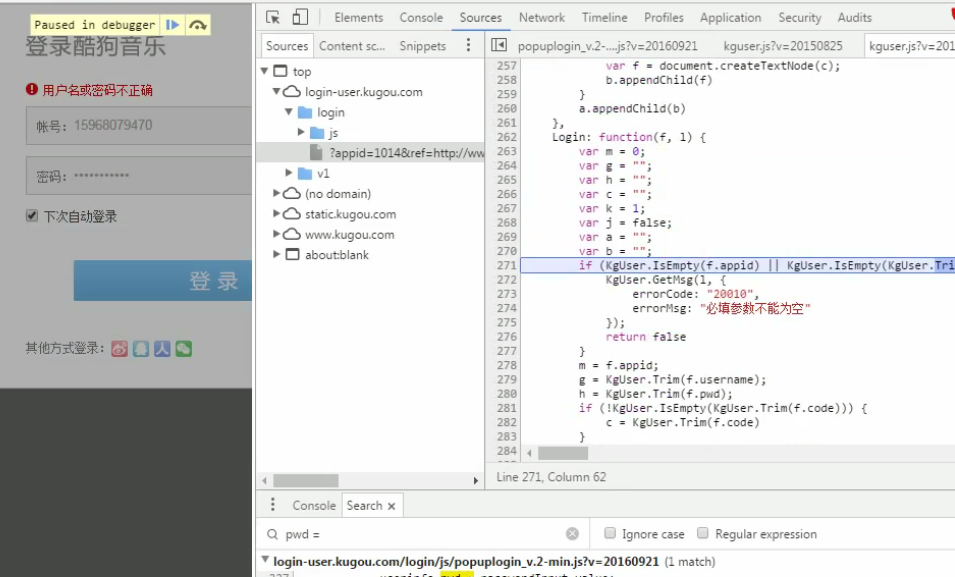Enable Regular expression search

point(703,534)
